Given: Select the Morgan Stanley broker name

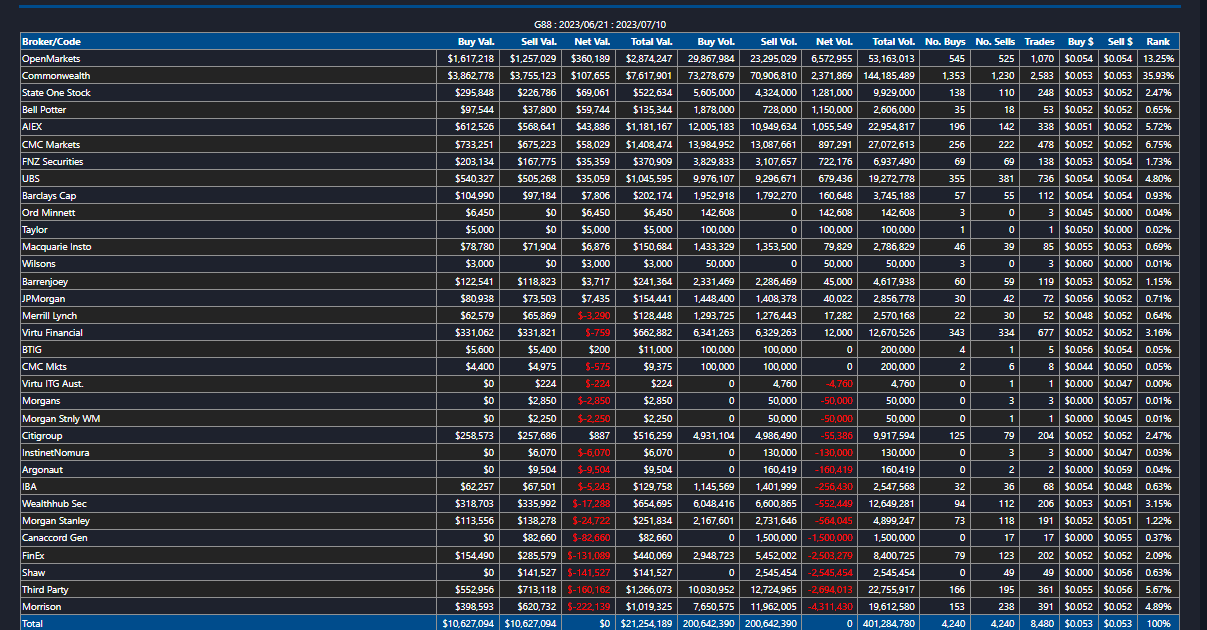Looking at the screenshot, I should coord(56,521).
